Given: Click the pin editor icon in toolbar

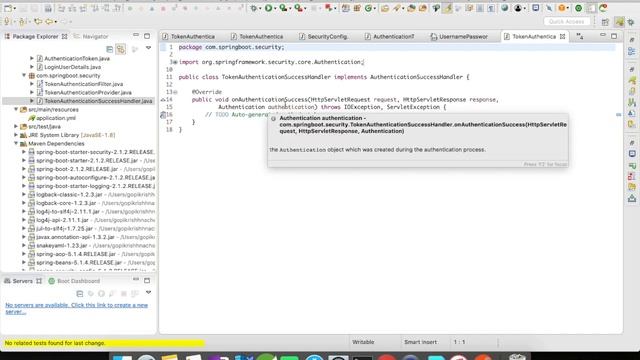Looking at the screenshot, I should (x=549, y=8).
